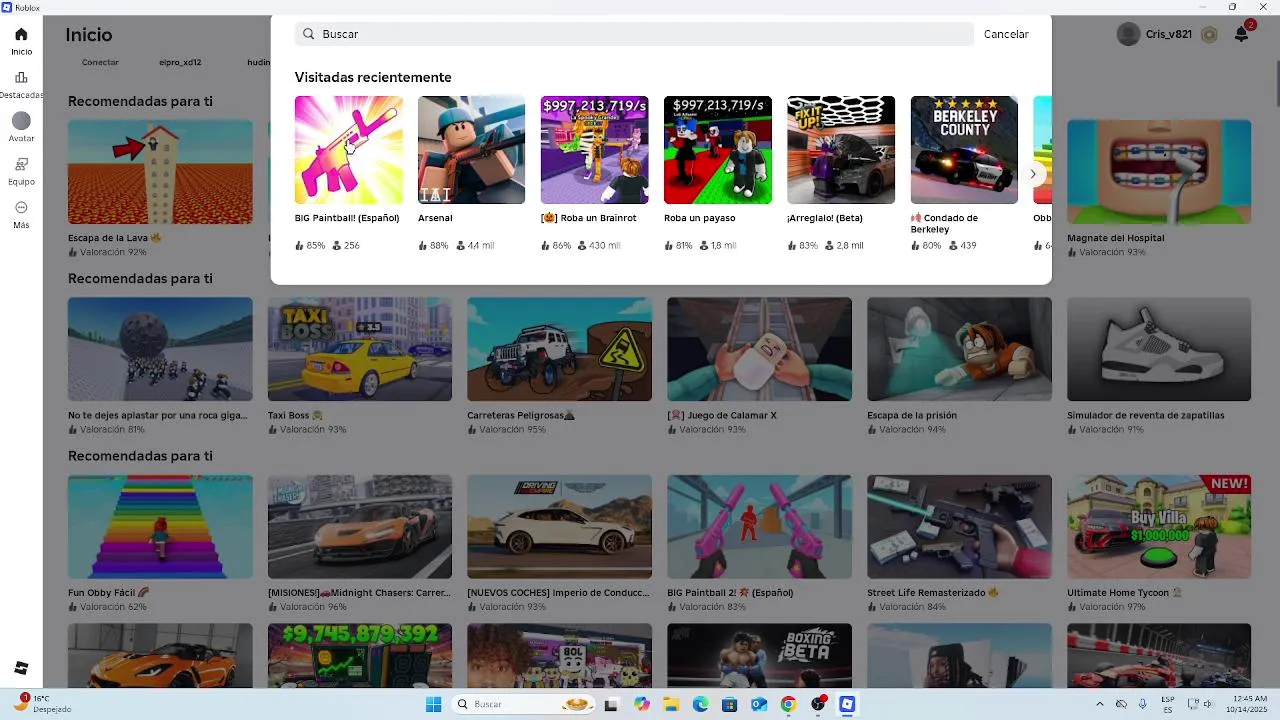Image resolution: width=1280 pixels, height=720 pixels.
Task: Click the microphone tray icon
Action: tap(1142, 704)
